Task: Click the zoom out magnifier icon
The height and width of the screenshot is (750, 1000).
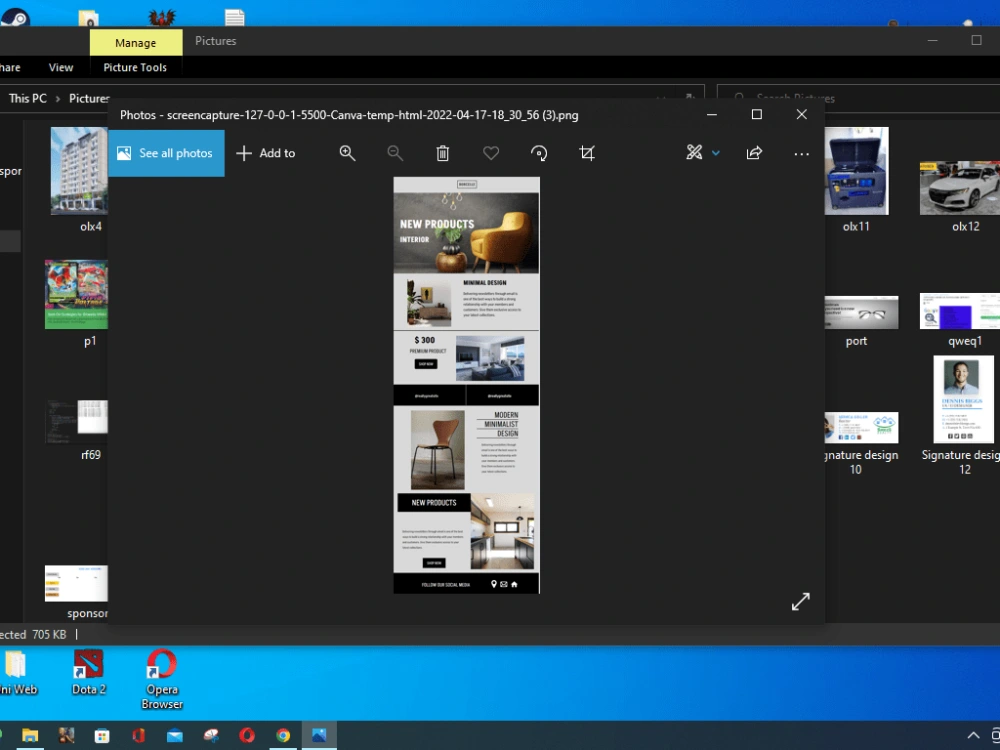Action: pyautogui.click(x=395, y=153)
